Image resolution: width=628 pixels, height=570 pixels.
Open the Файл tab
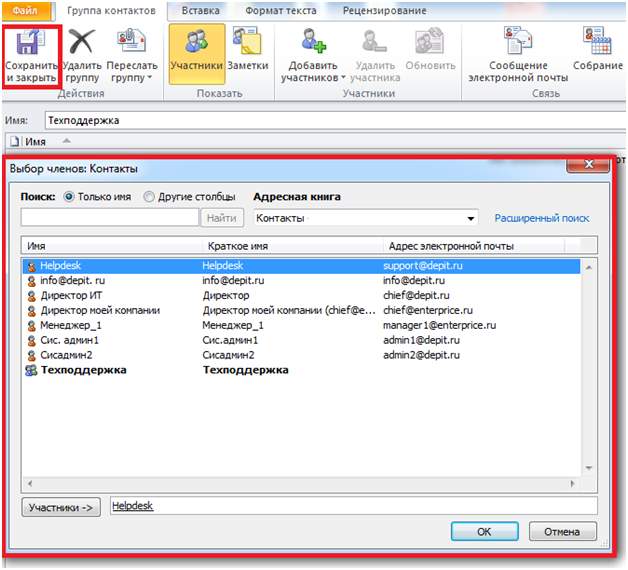tap(25, 10)
